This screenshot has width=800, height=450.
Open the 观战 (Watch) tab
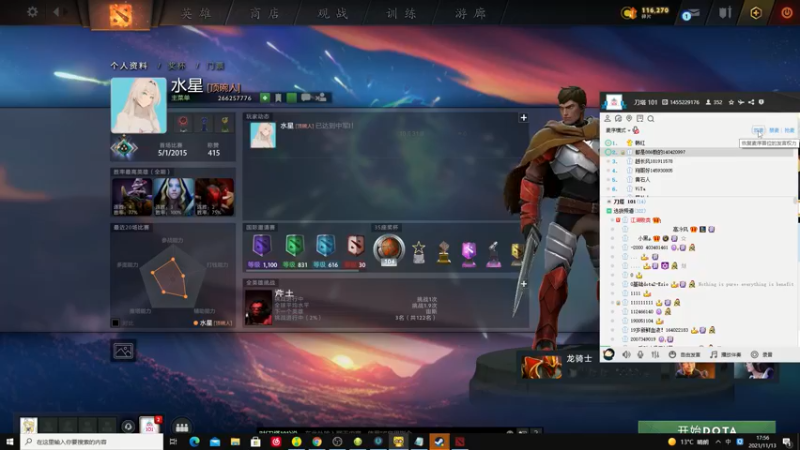[333, 13]
